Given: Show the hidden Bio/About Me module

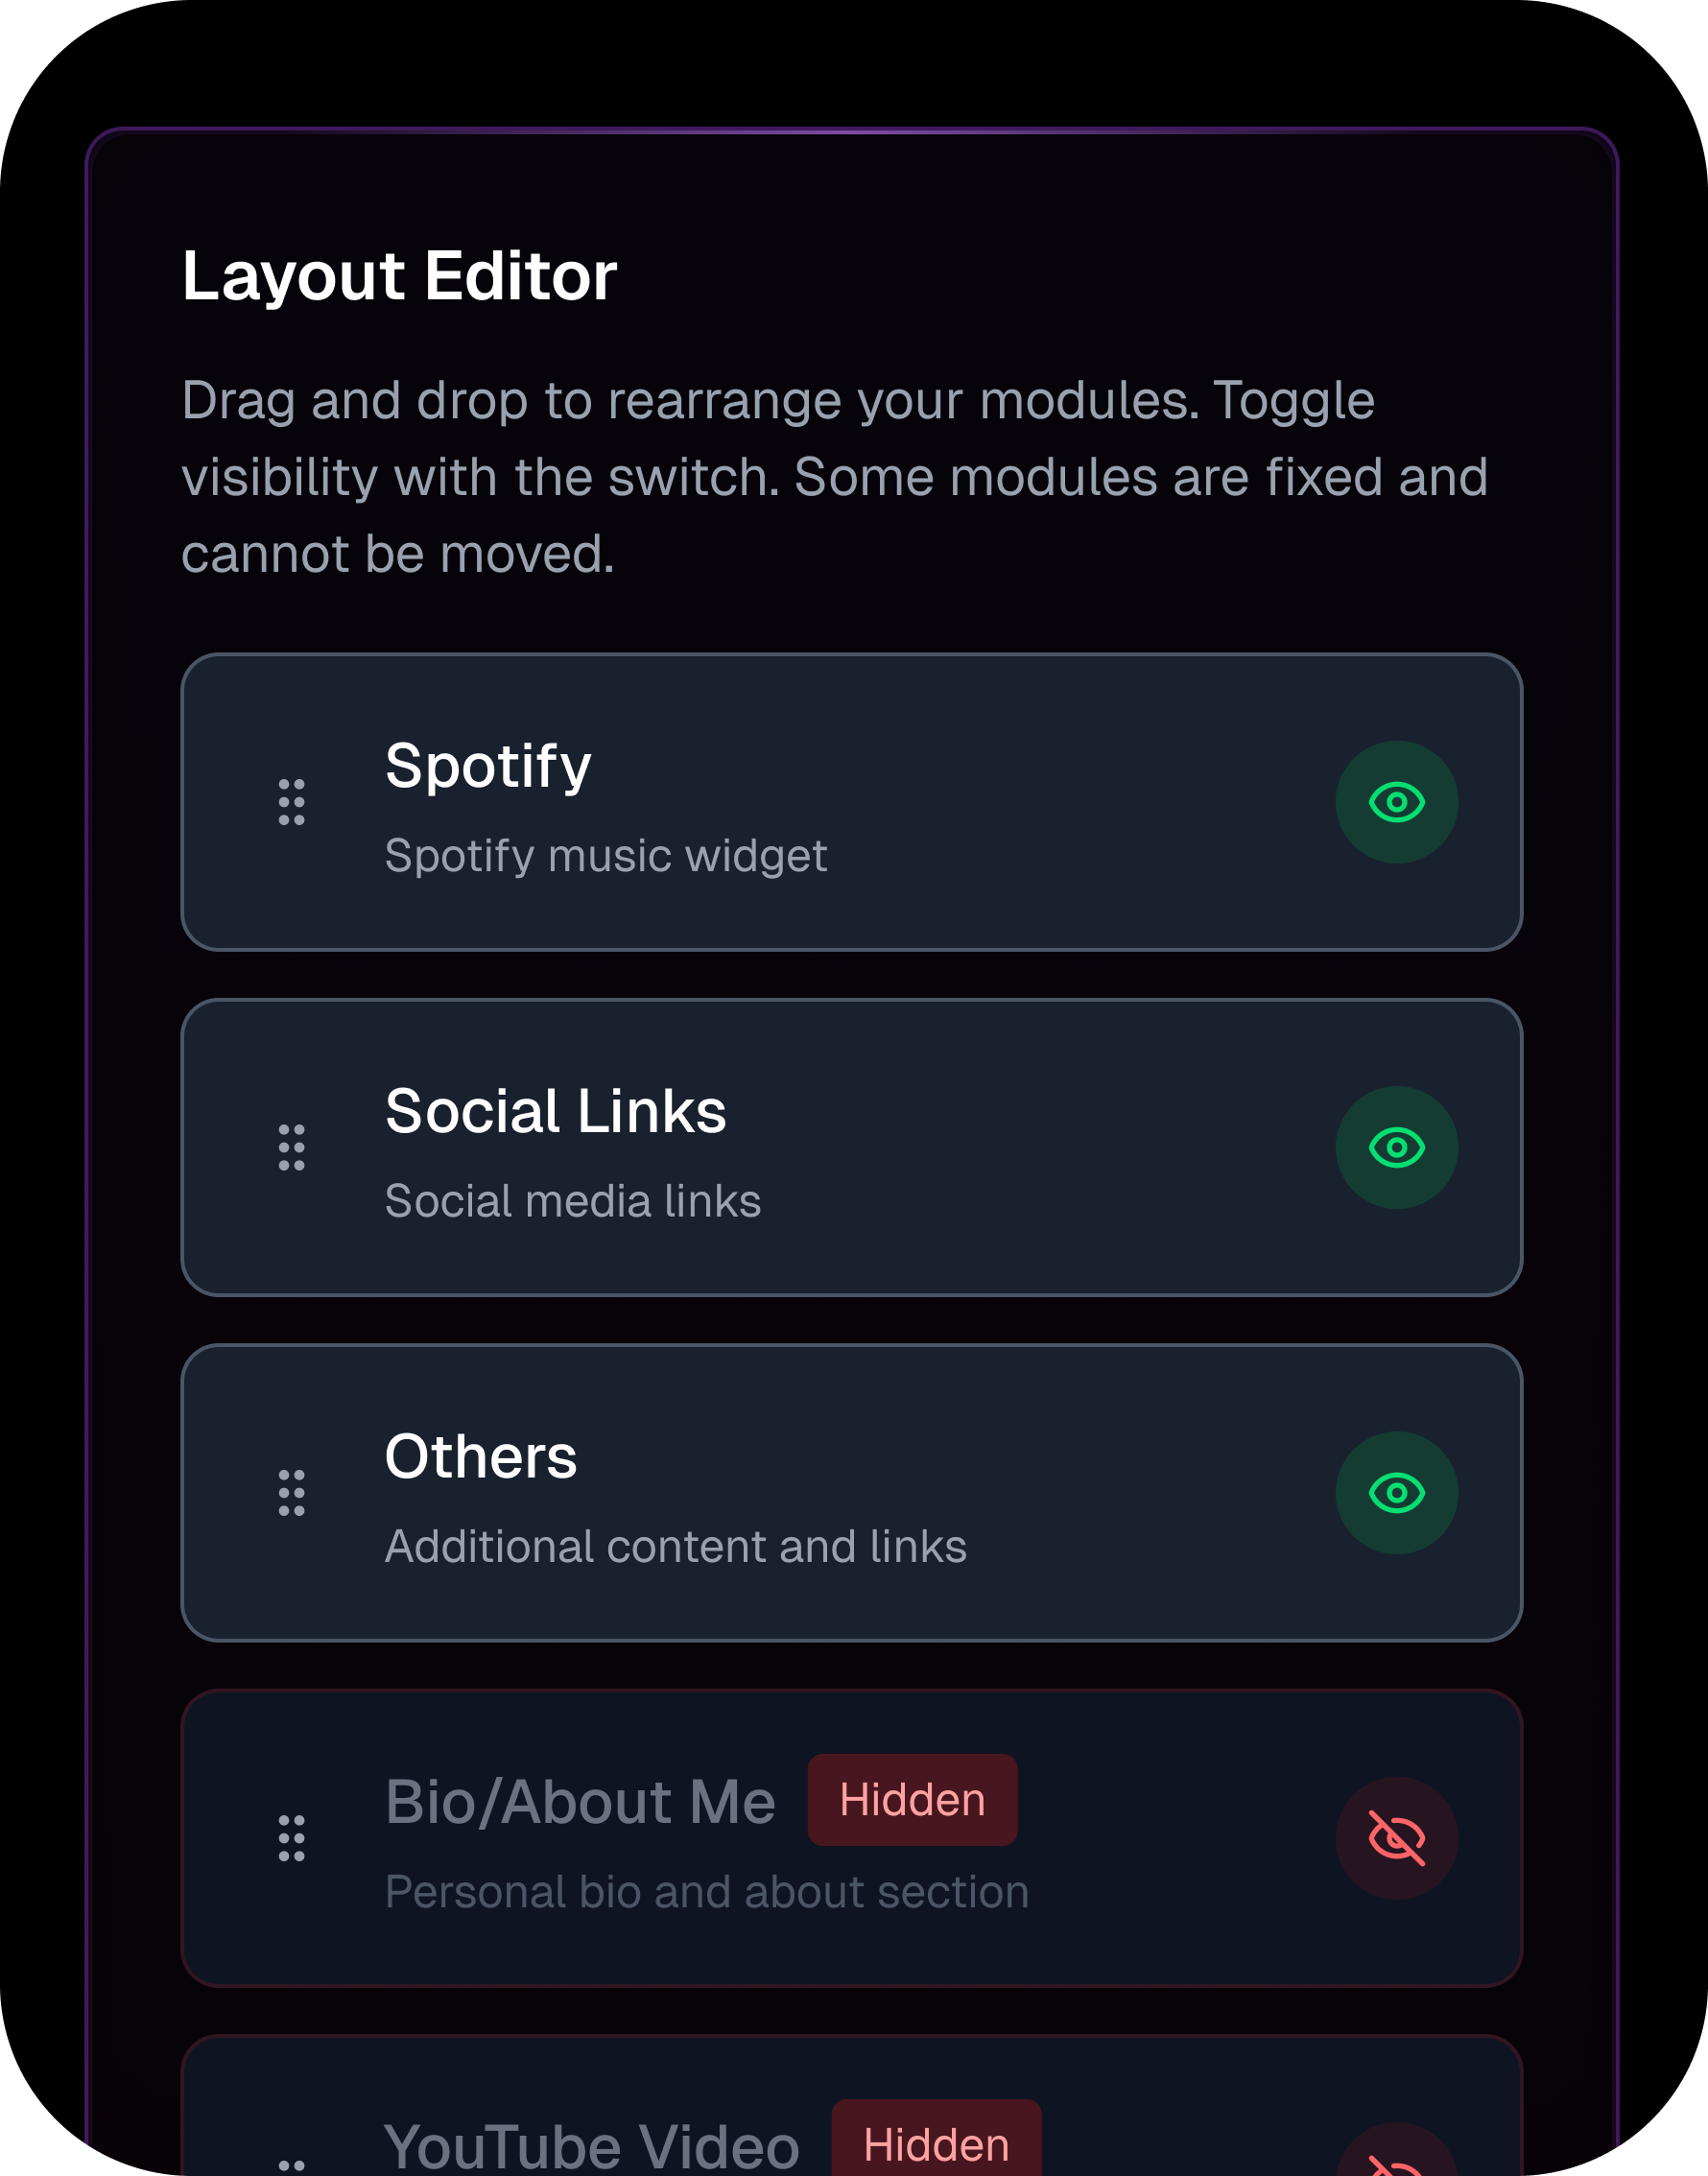Looking at the screenshot, I should [x=1396, y=1838].
